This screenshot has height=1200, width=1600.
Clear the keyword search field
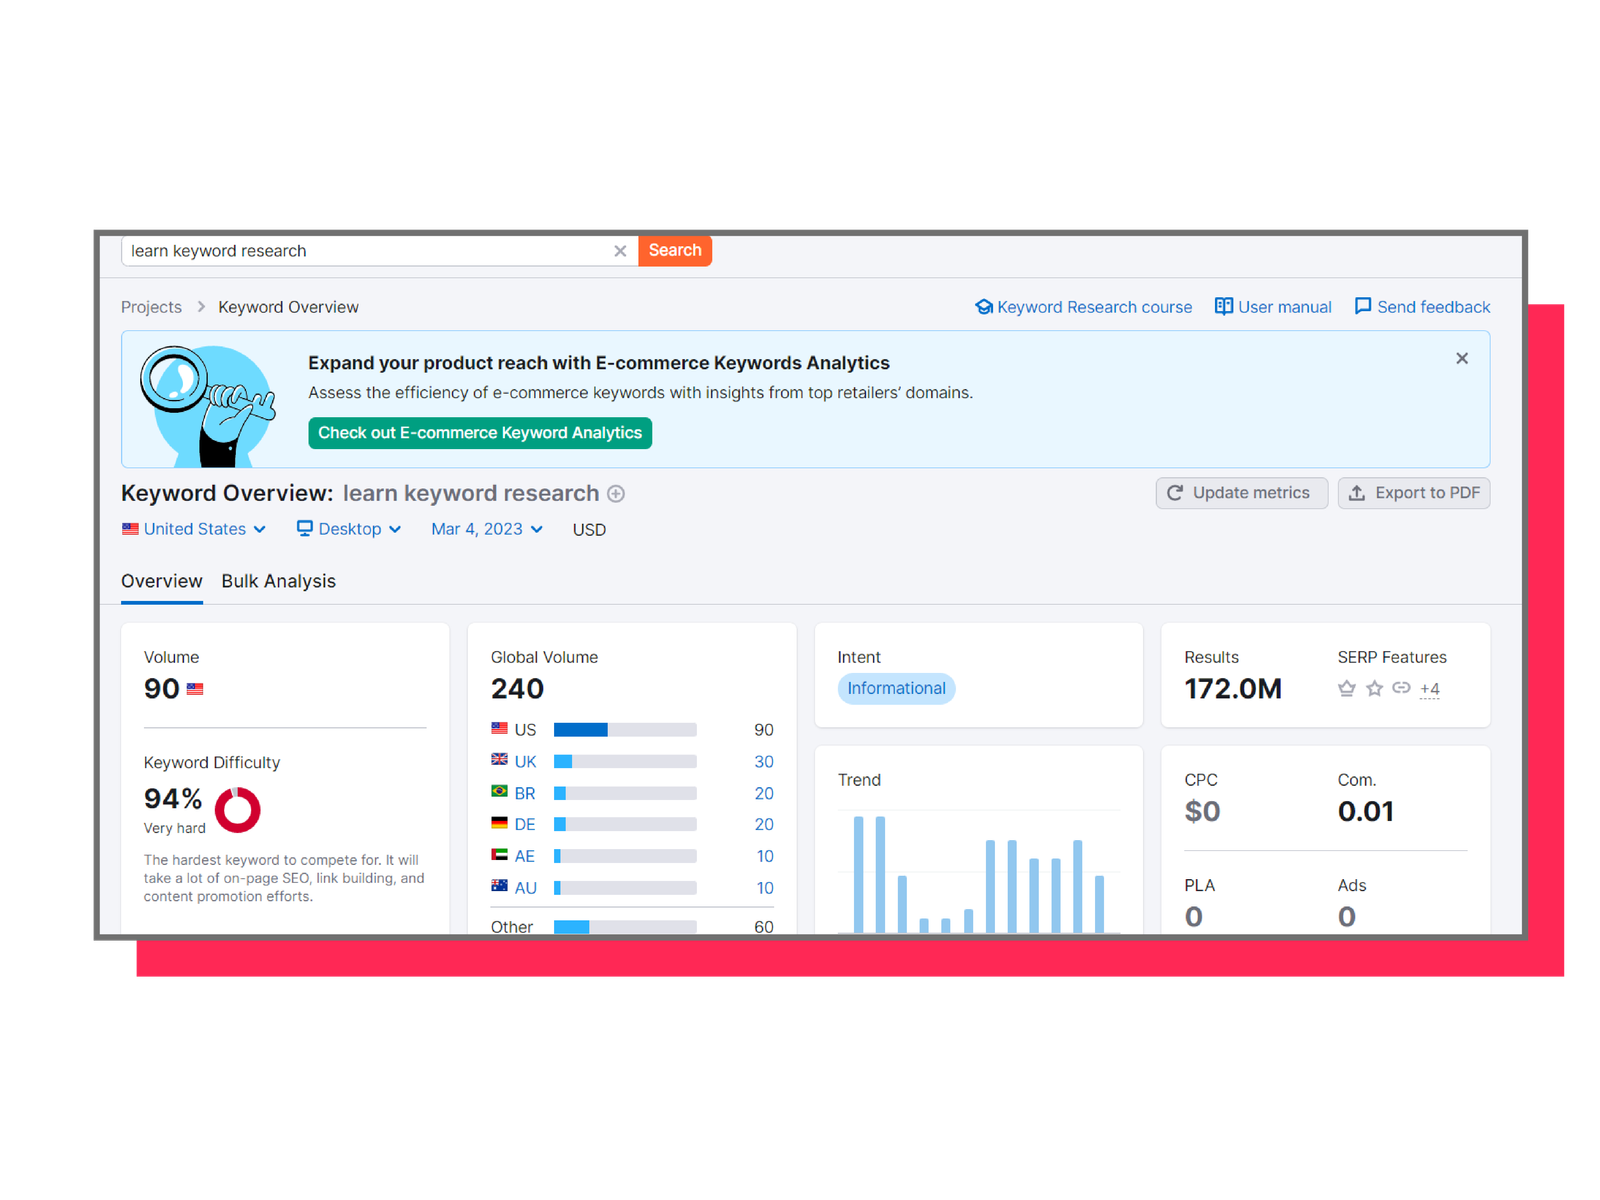click(620, 251)
